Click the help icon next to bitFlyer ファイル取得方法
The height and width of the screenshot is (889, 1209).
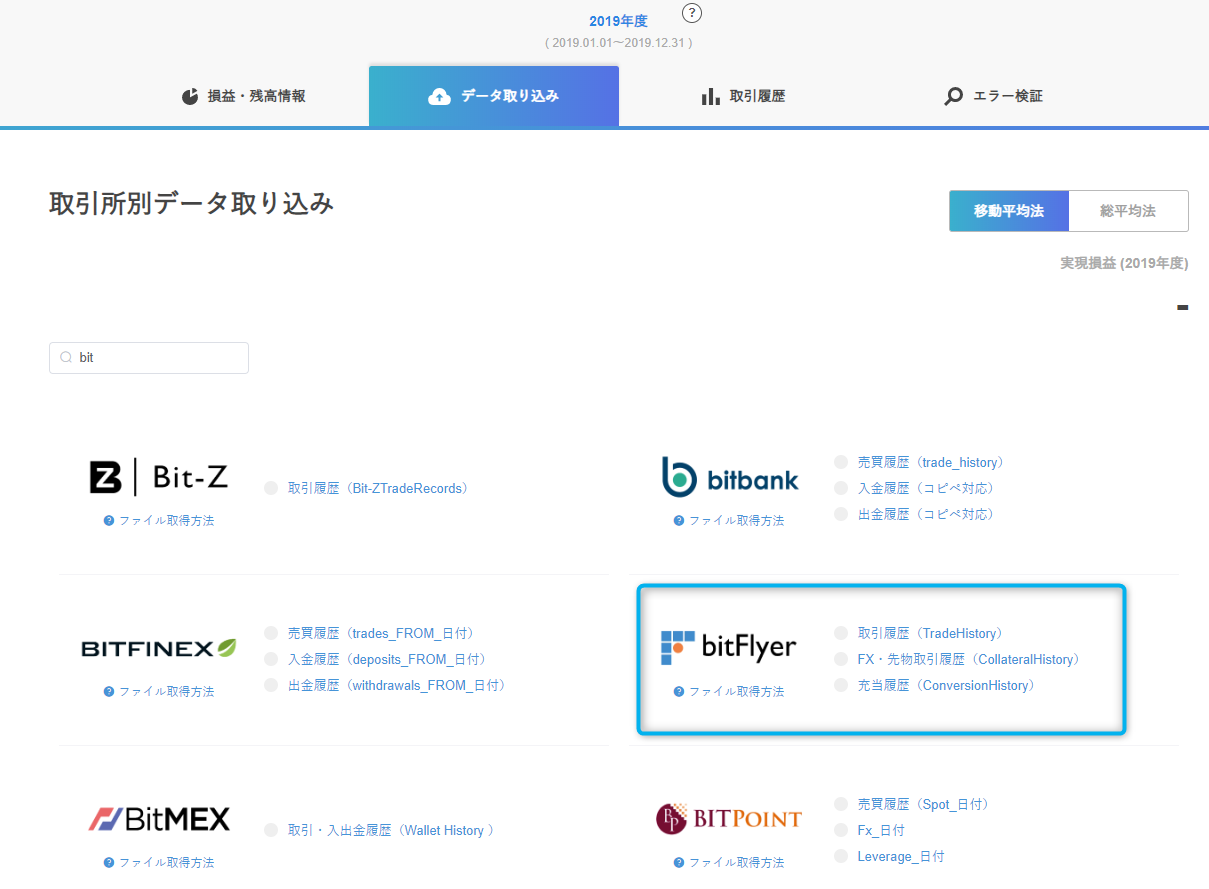click(x=678, y=690)
